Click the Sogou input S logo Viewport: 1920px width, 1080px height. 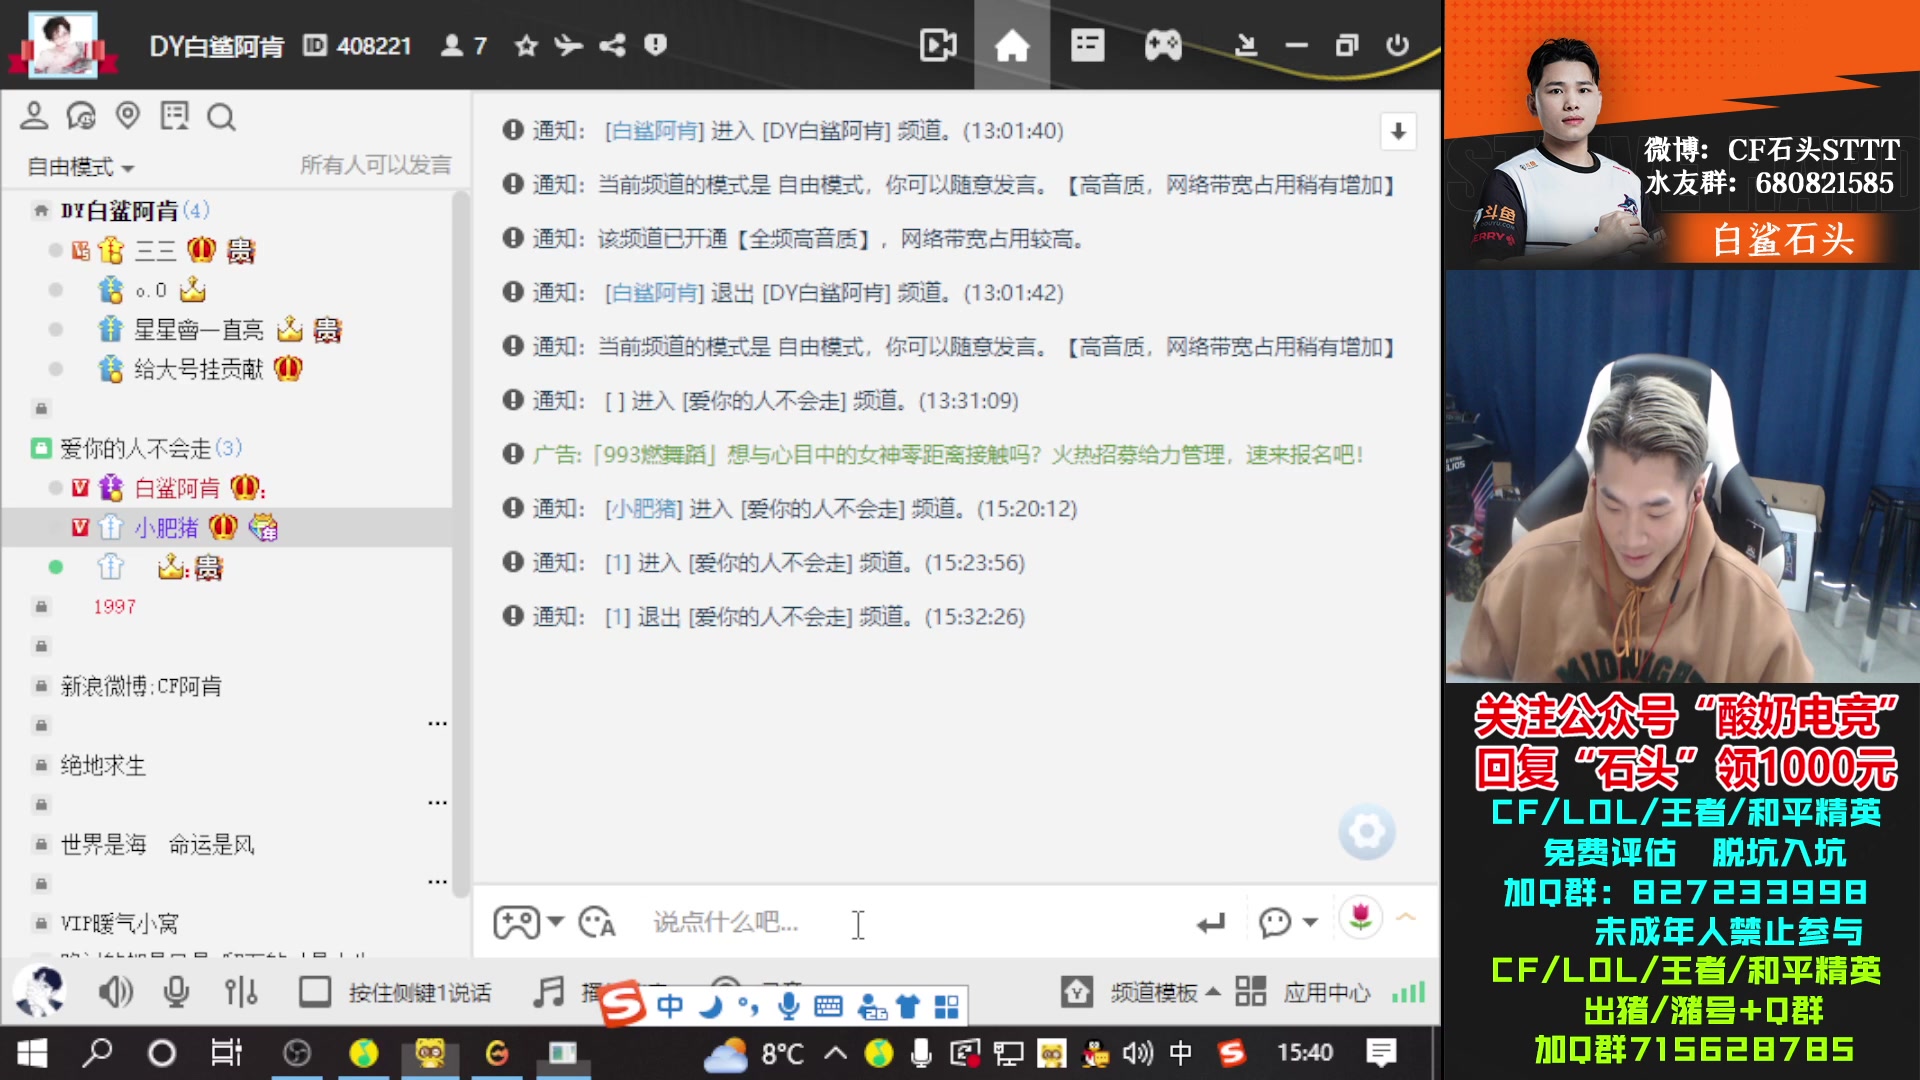622,1004
